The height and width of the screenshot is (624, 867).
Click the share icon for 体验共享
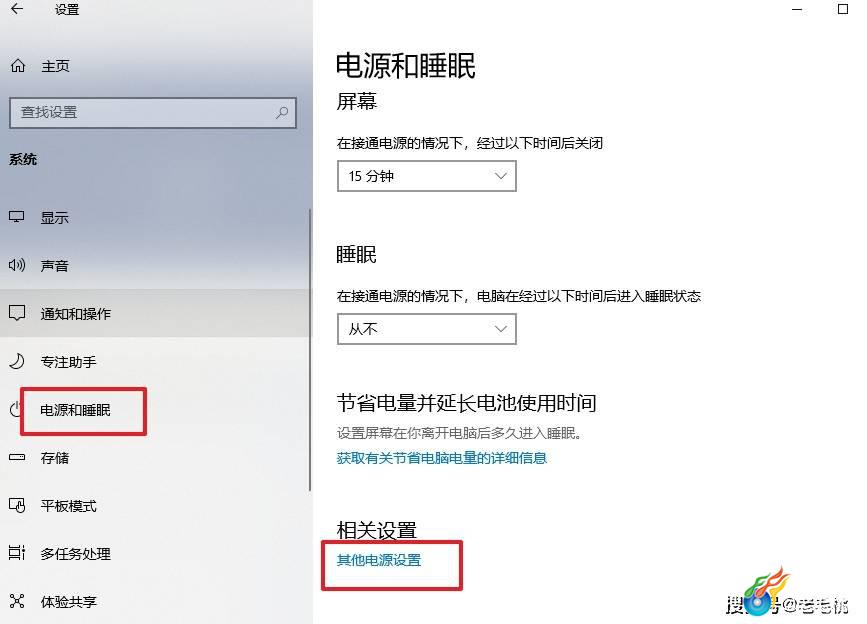17,601
